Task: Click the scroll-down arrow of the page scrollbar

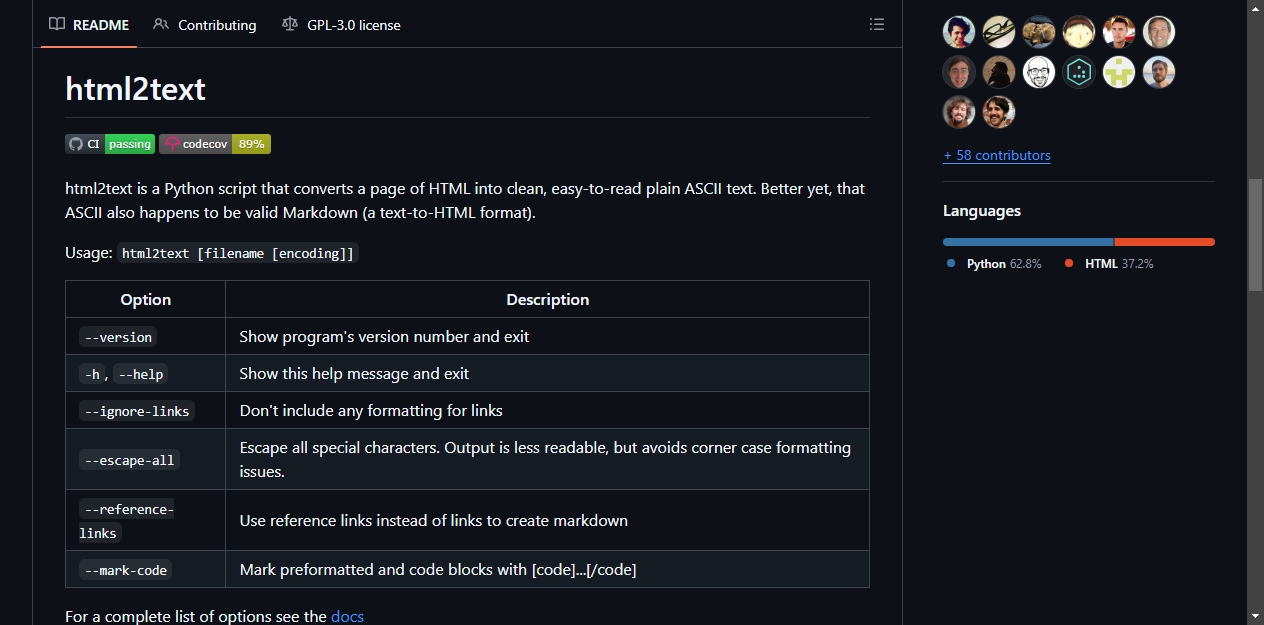Action: (1255, 615)
